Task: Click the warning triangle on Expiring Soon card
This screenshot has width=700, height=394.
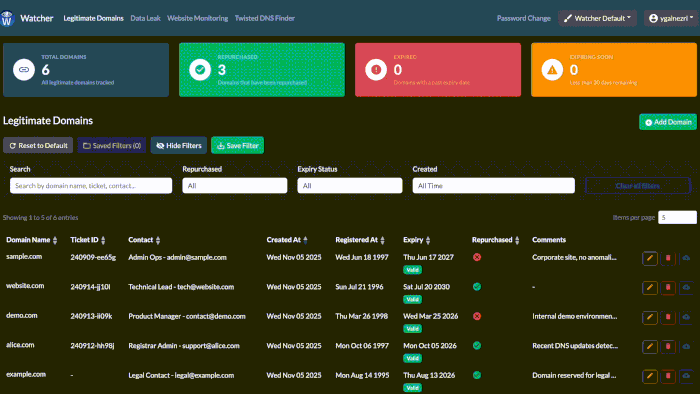Action: (x=552, y=70)
